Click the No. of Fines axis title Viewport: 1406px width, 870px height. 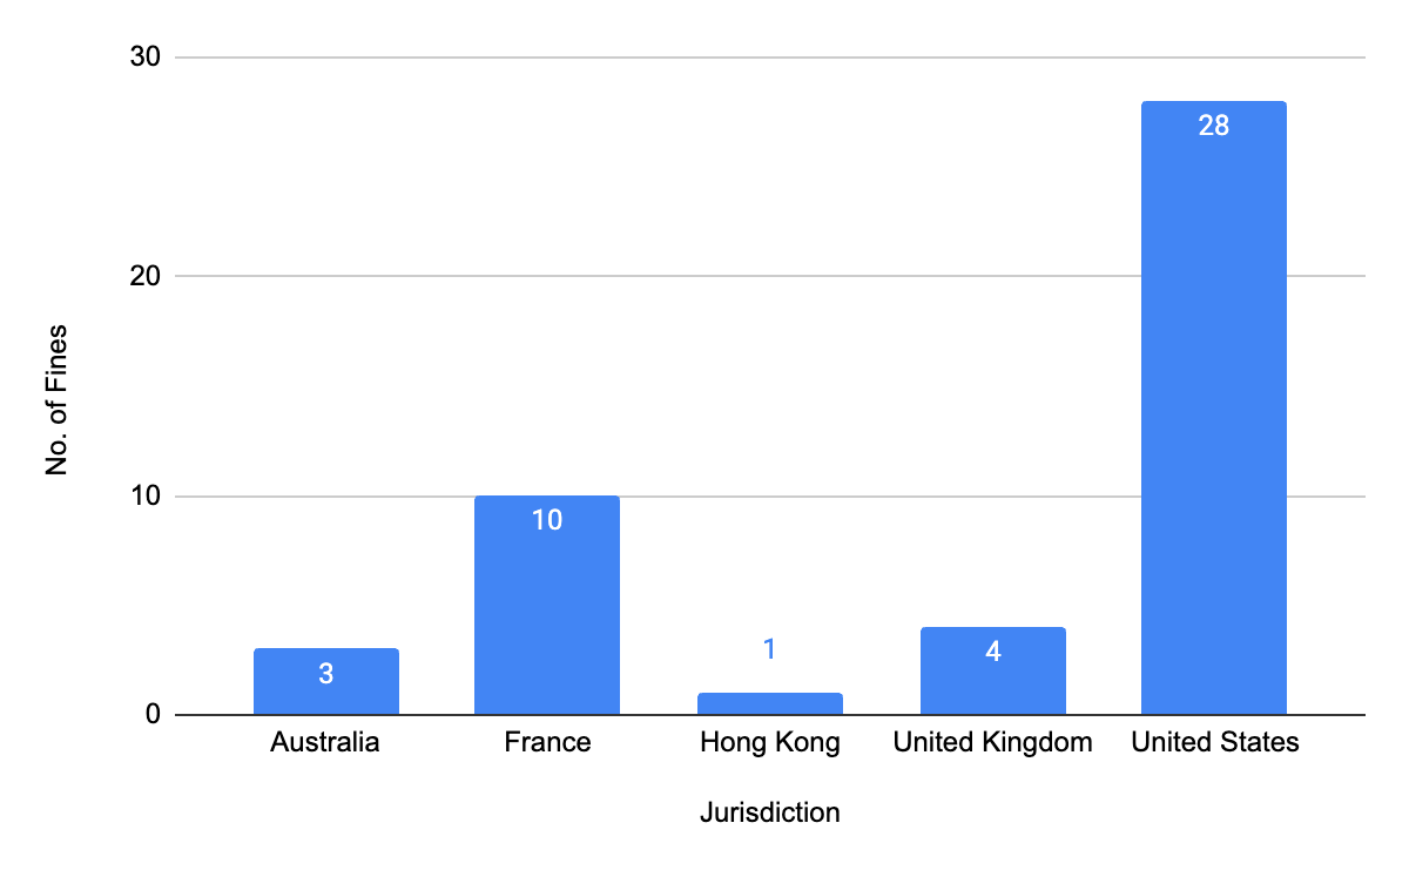pyautogui.click(x=57, y=399)
